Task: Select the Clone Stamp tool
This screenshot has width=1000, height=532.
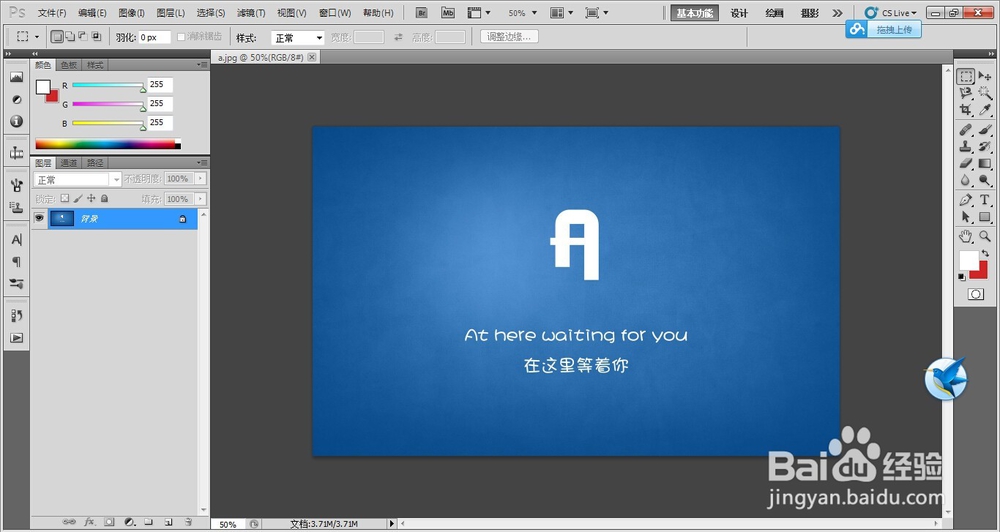Action: tap(966, 147)
